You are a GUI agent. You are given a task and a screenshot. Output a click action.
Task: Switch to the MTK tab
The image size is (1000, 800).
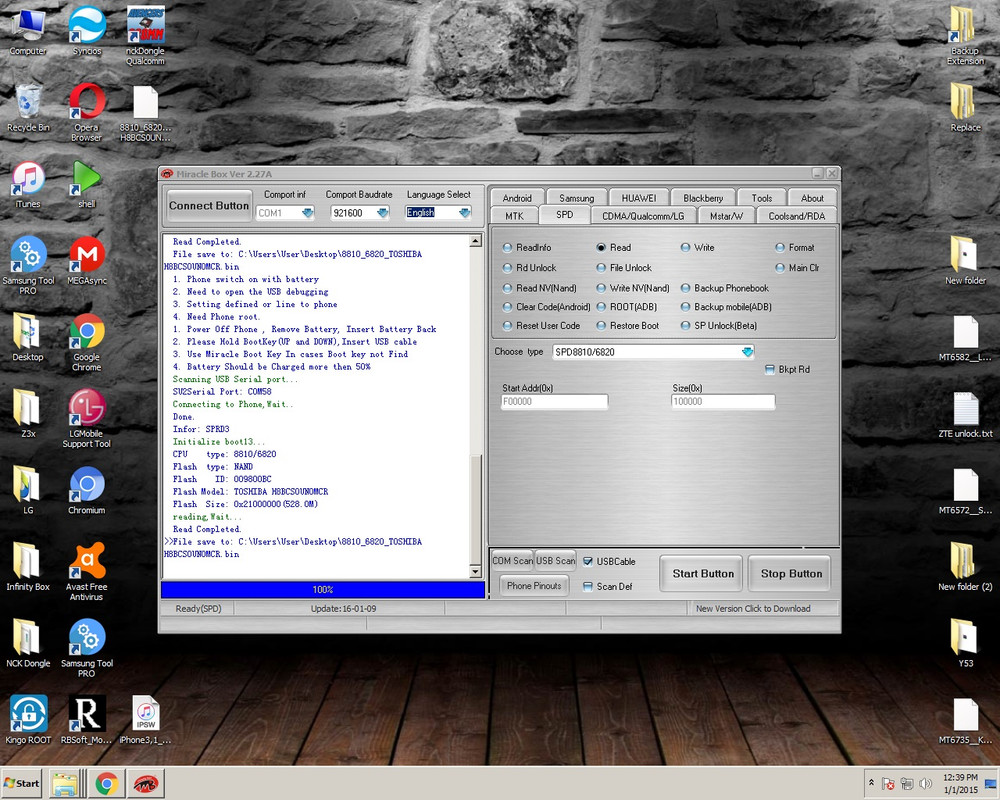(x=514, y=216)
